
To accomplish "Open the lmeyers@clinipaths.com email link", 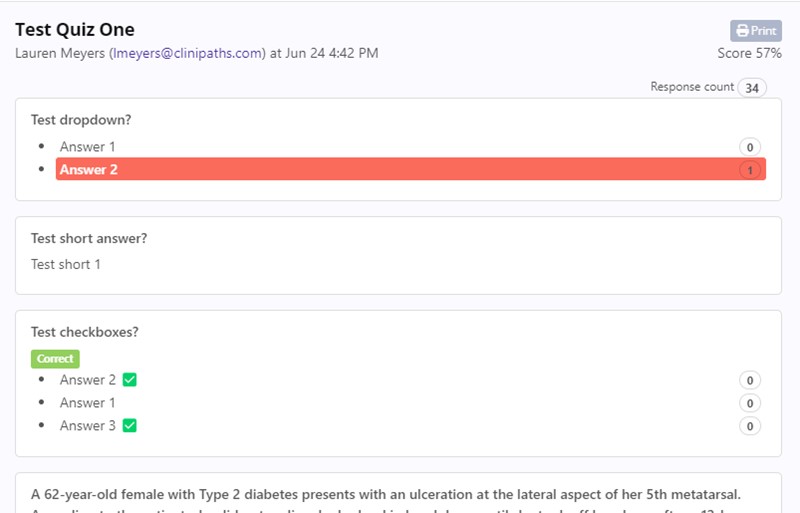I will (187, 53).
